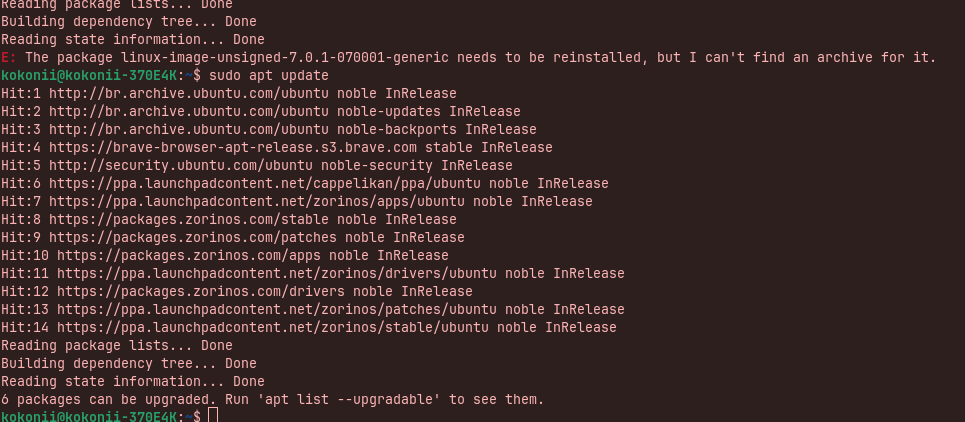Click the 'sudo apt update' command text
The height and width of the screenshot is (422, 965).
269,76
